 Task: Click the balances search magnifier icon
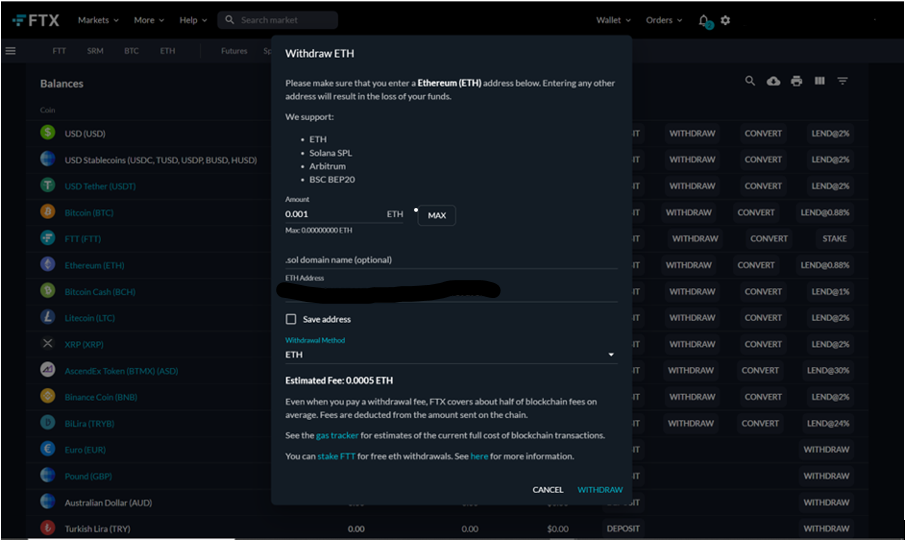click(x=749, y=81)
